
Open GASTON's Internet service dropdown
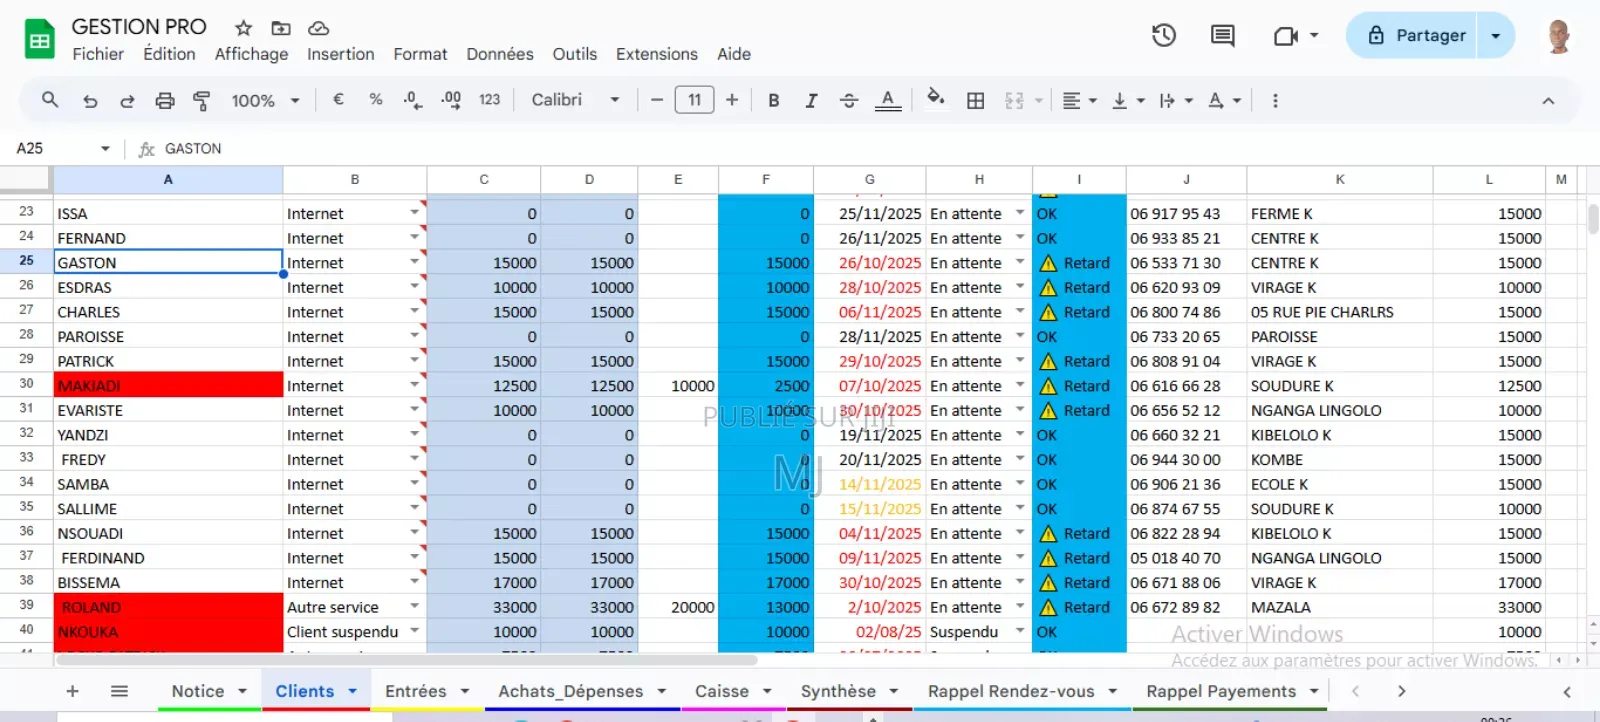coord(414,262)
